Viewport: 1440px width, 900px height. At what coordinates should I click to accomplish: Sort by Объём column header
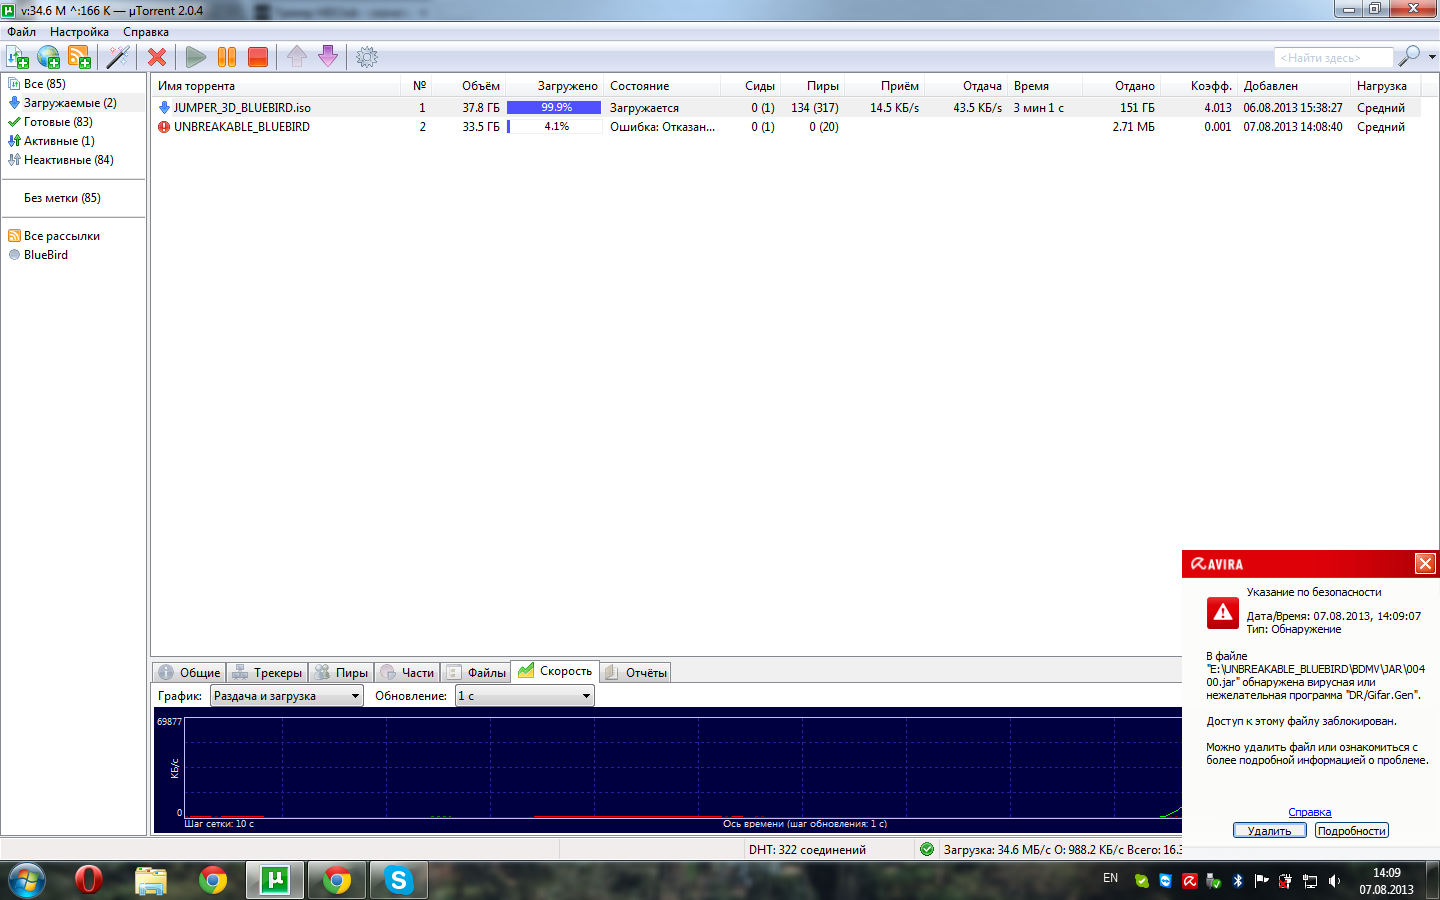coord(471,86)
